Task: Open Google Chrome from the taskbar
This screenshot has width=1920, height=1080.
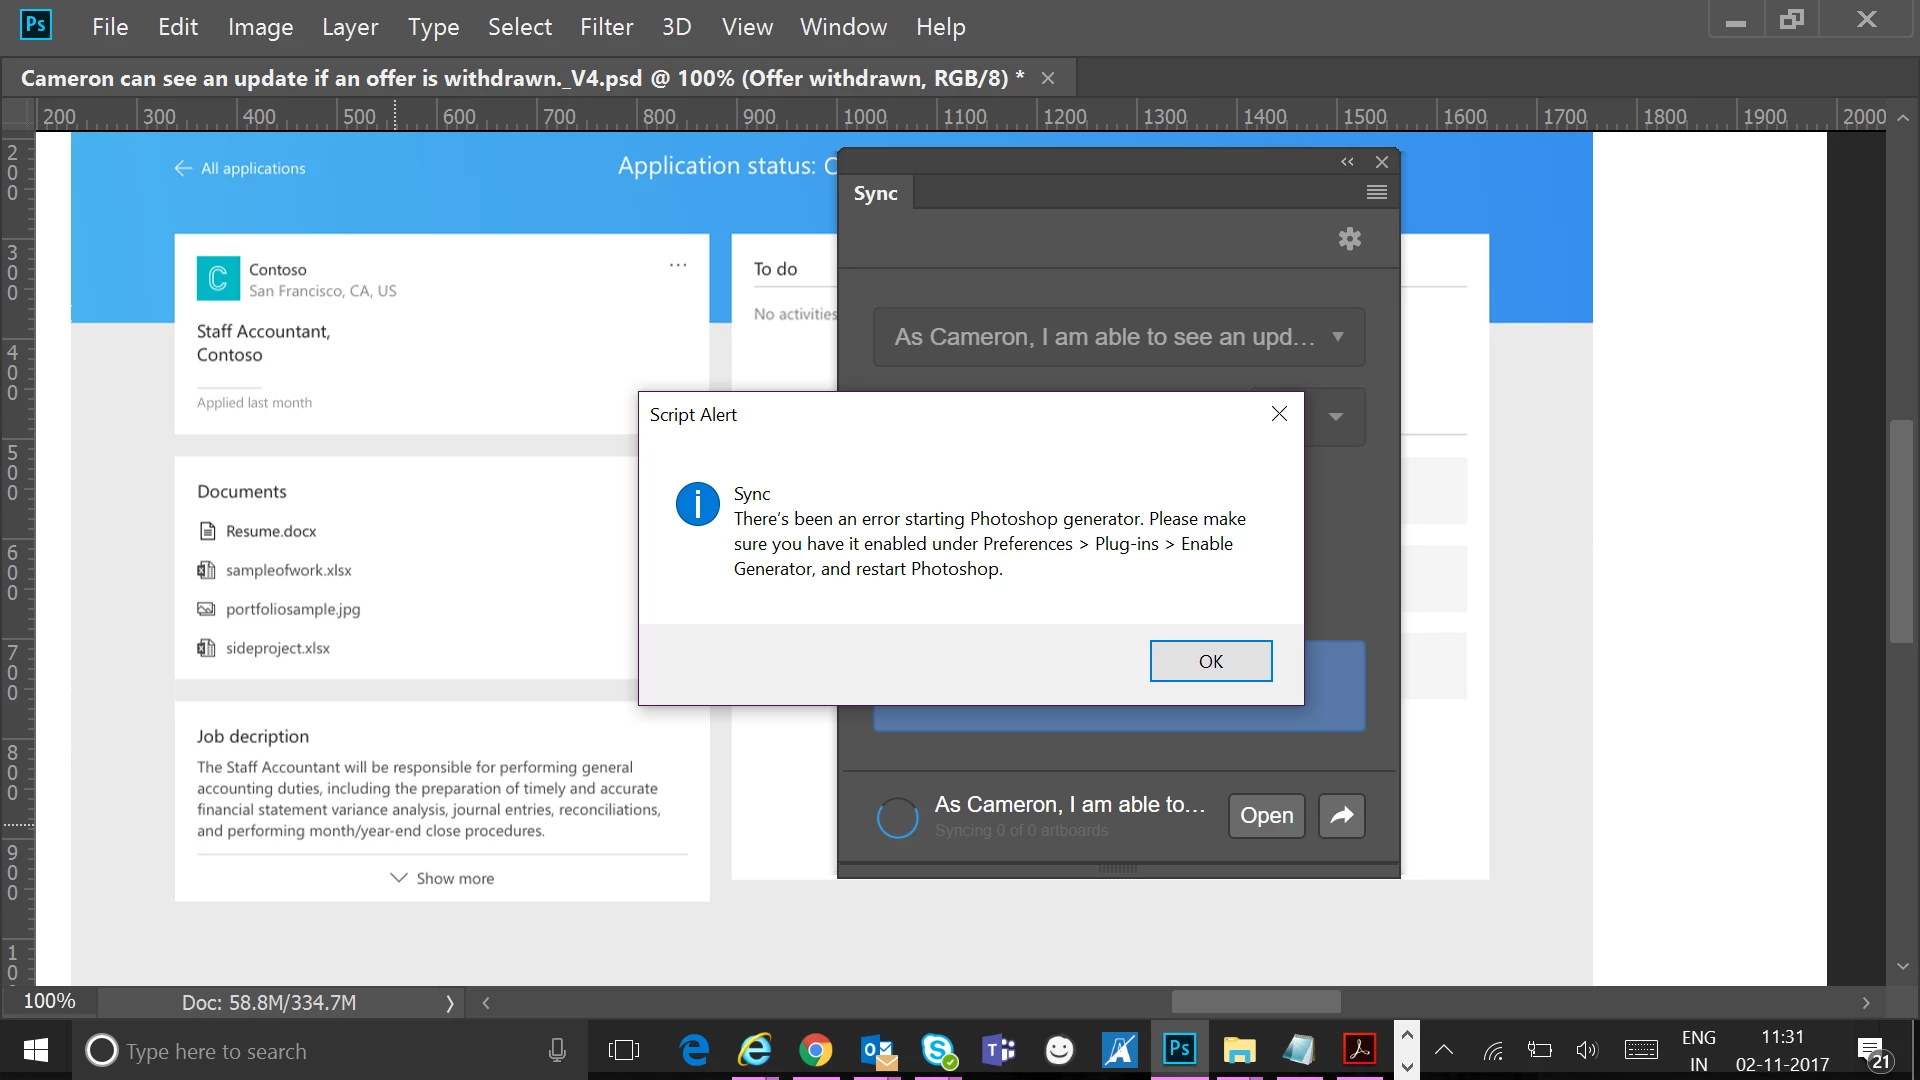Action: (816, 1050)
